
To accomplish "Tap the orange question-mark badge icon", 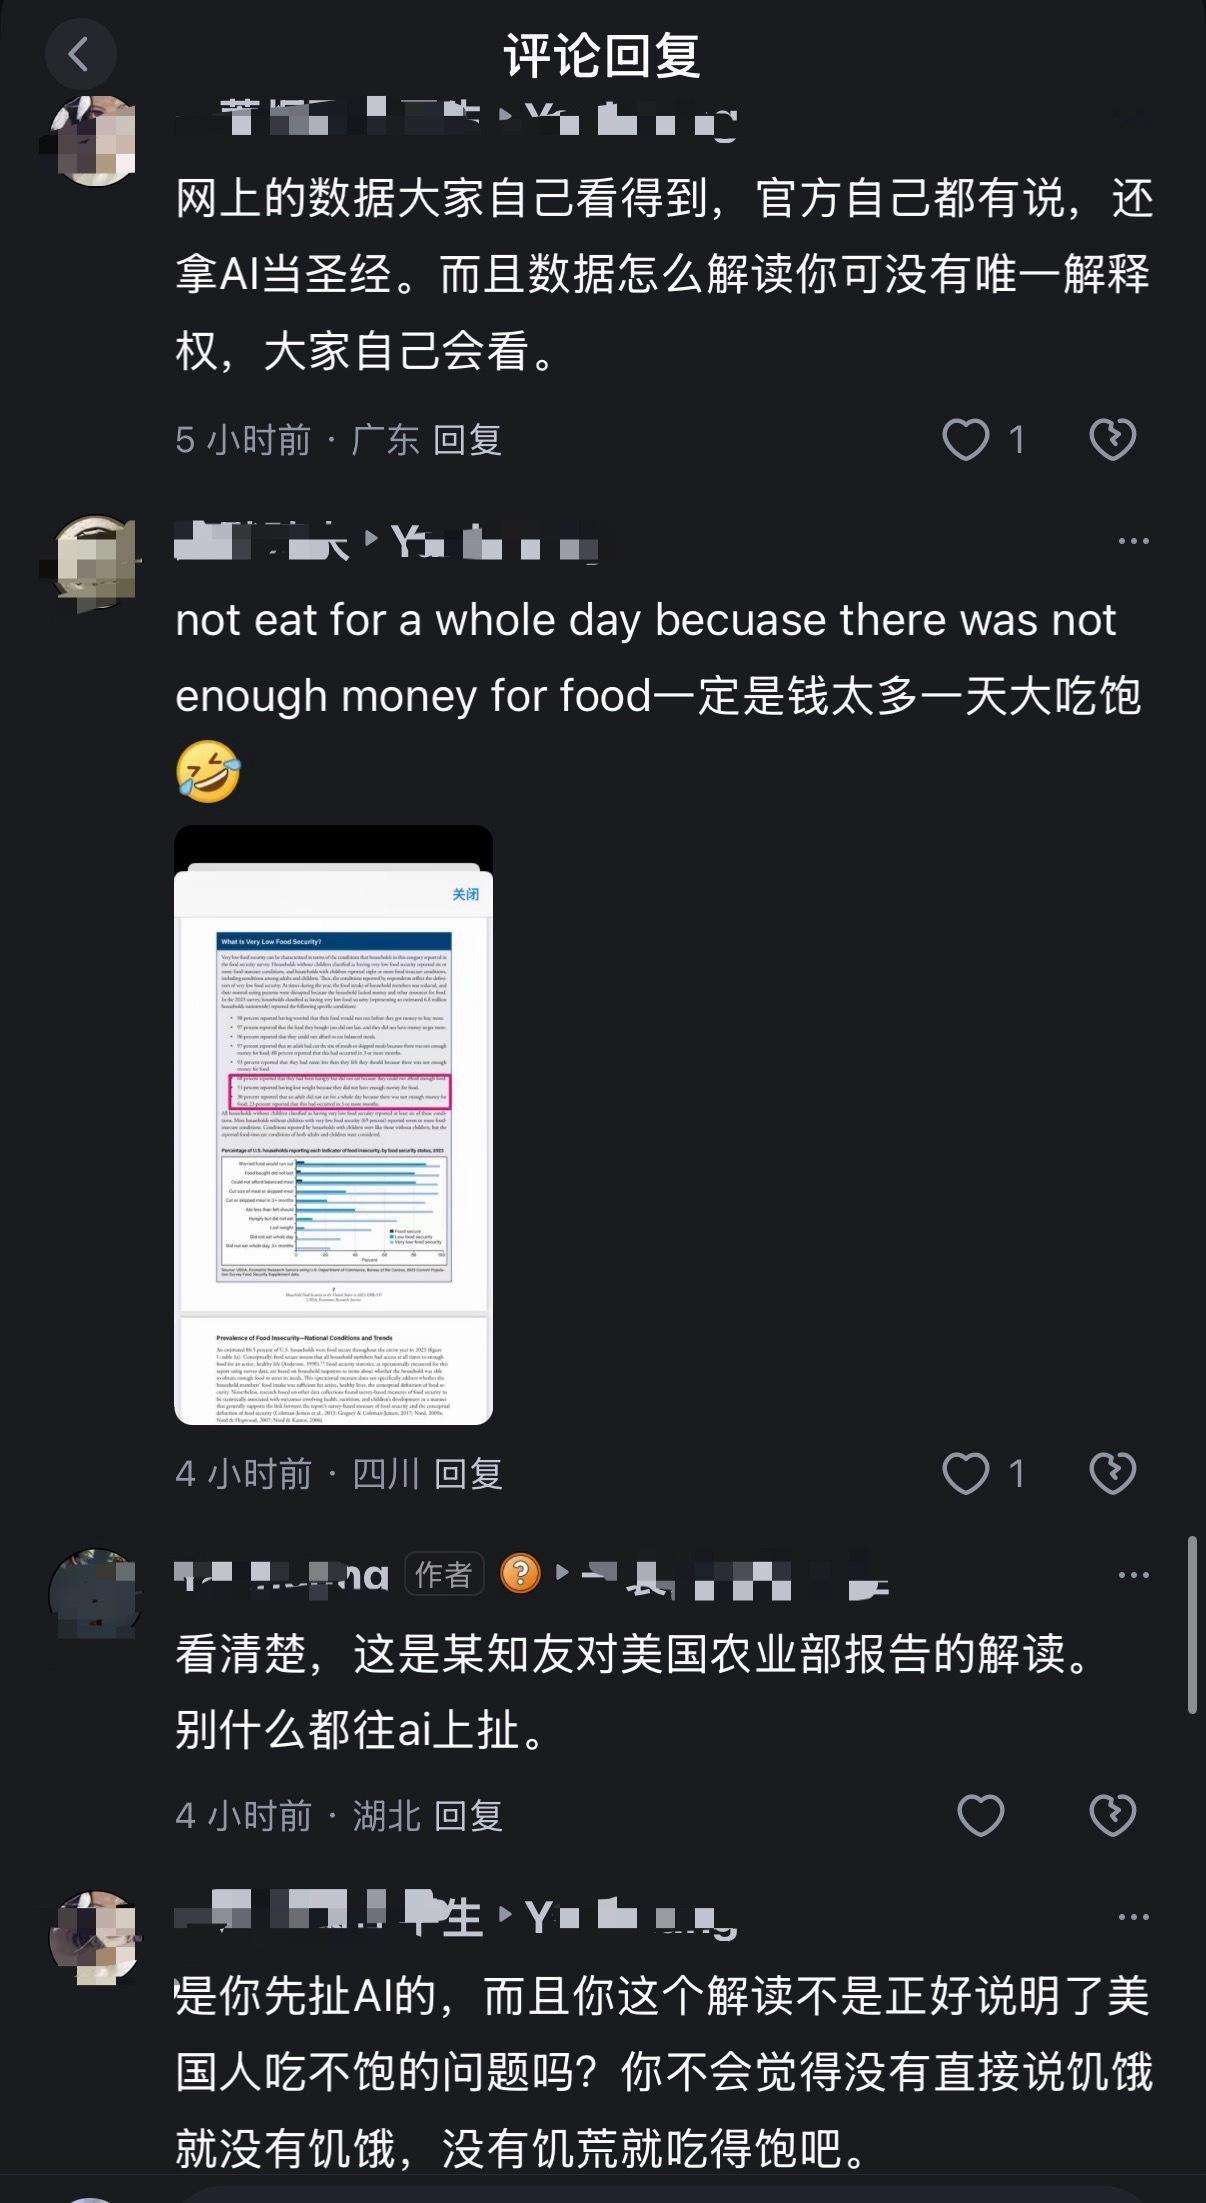I will (520, 1574).
